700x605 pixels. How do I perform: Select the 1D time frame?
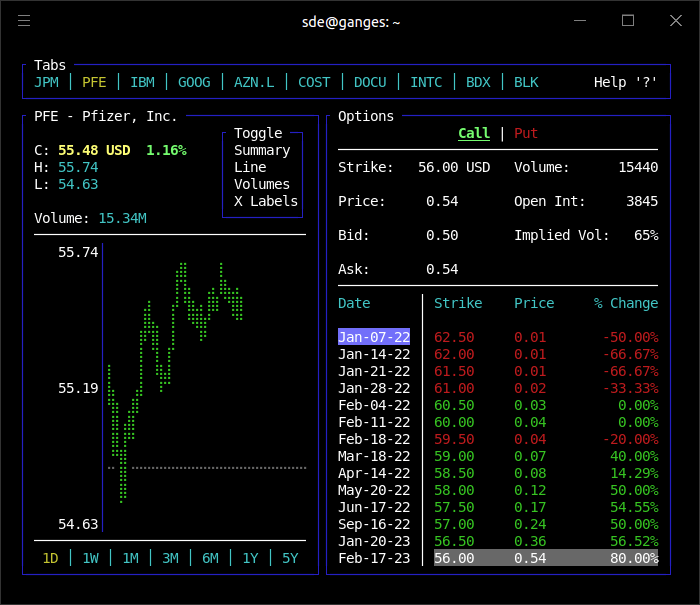point(50,559)
